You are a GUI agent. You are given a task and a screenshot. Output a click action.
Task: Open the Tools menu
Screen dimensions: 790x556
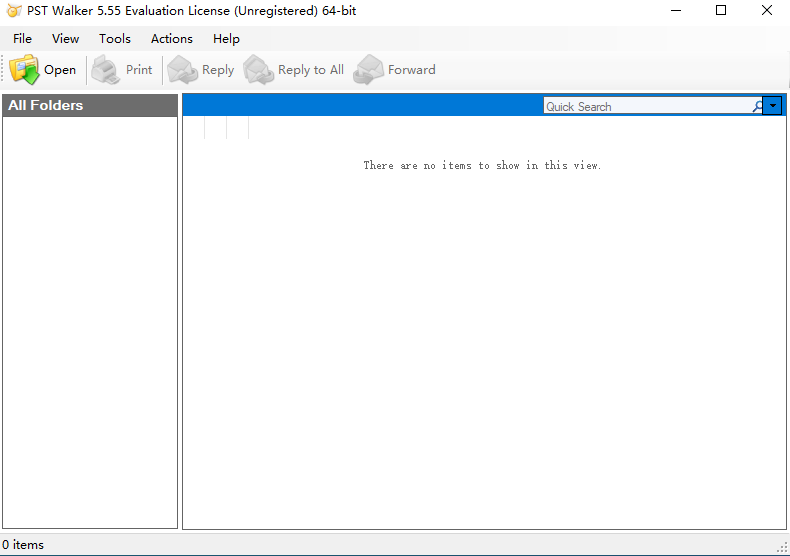coord(115,39)
